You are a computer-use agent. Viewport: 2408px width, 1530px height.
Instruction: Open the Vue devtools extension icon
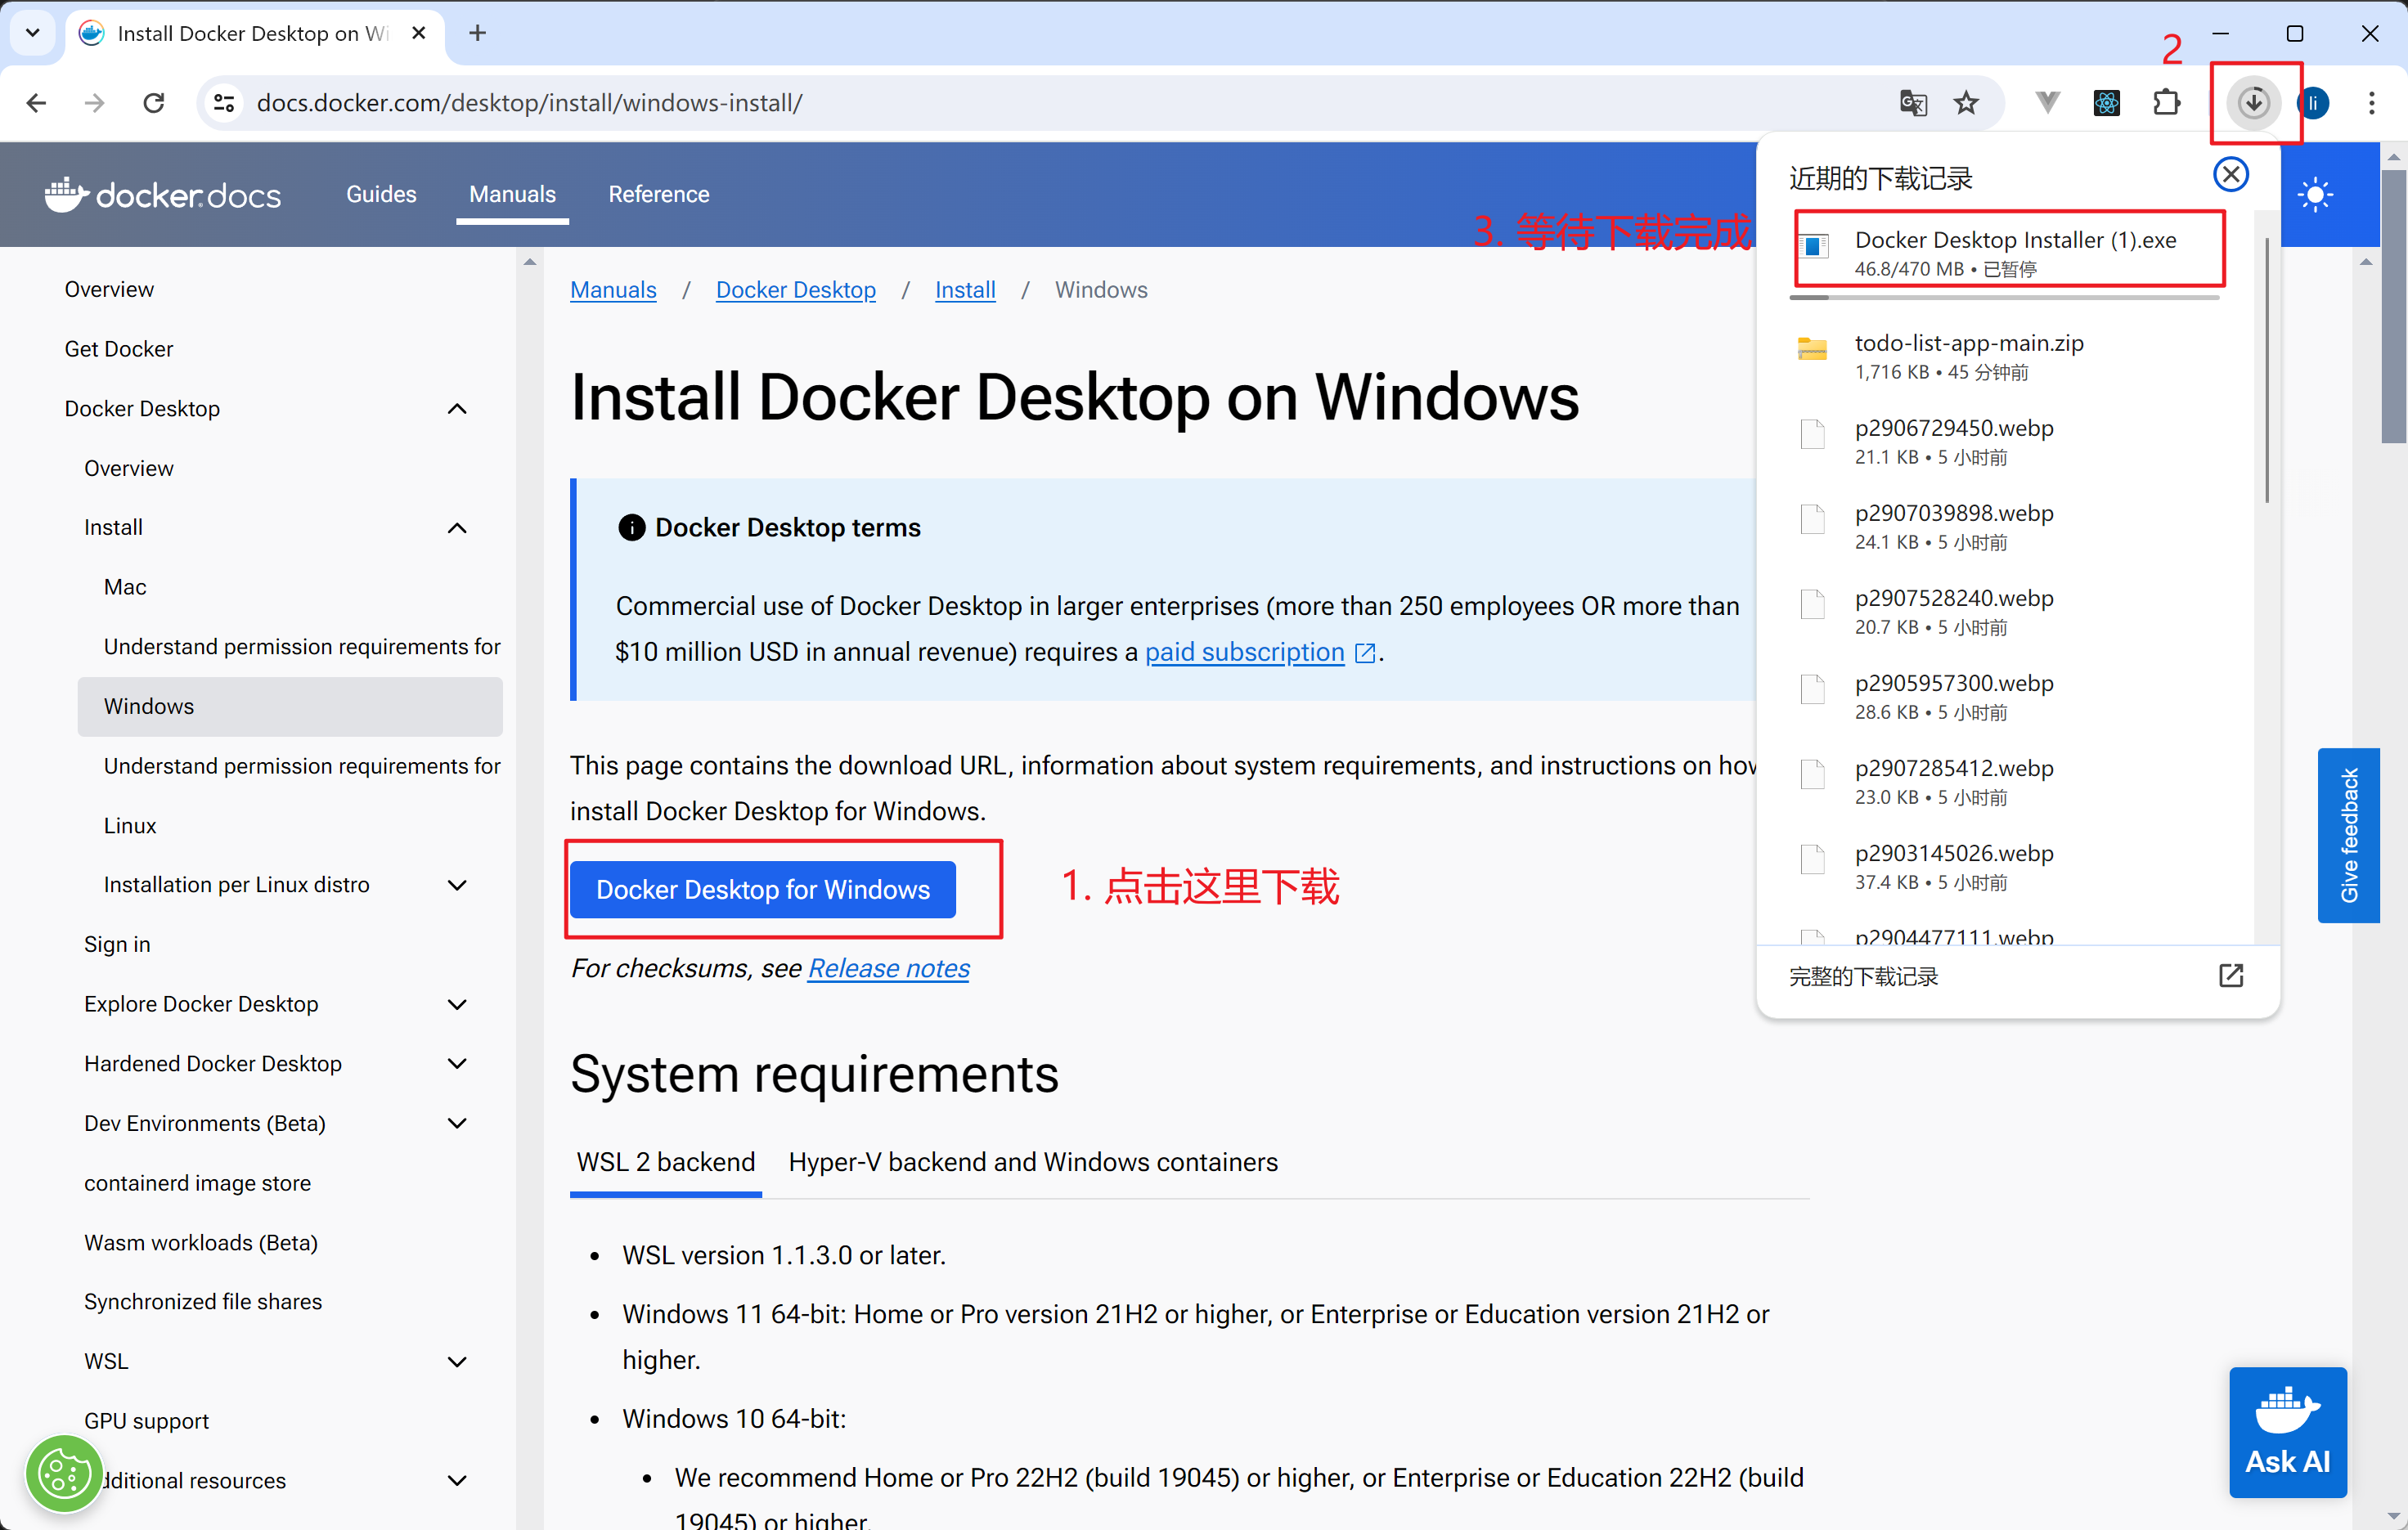[x=2047, y=102]
